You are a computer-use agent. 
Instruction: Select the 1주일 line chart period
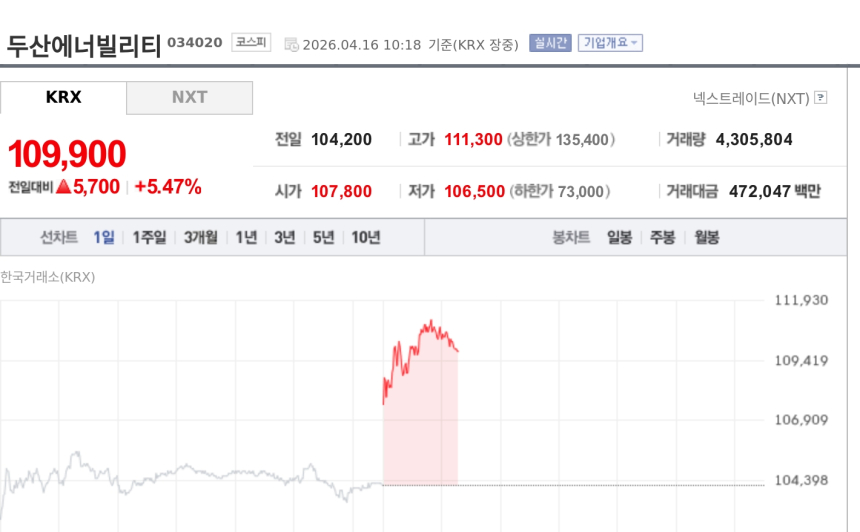(x=149, y=238)
